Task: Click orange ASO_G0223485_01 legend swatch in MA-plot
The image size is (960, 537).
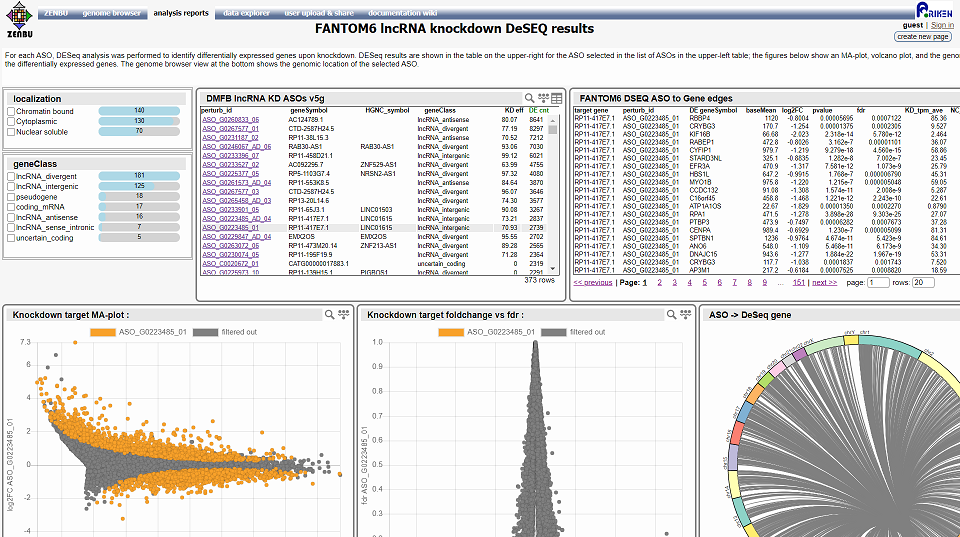Action: click(102, 332)
